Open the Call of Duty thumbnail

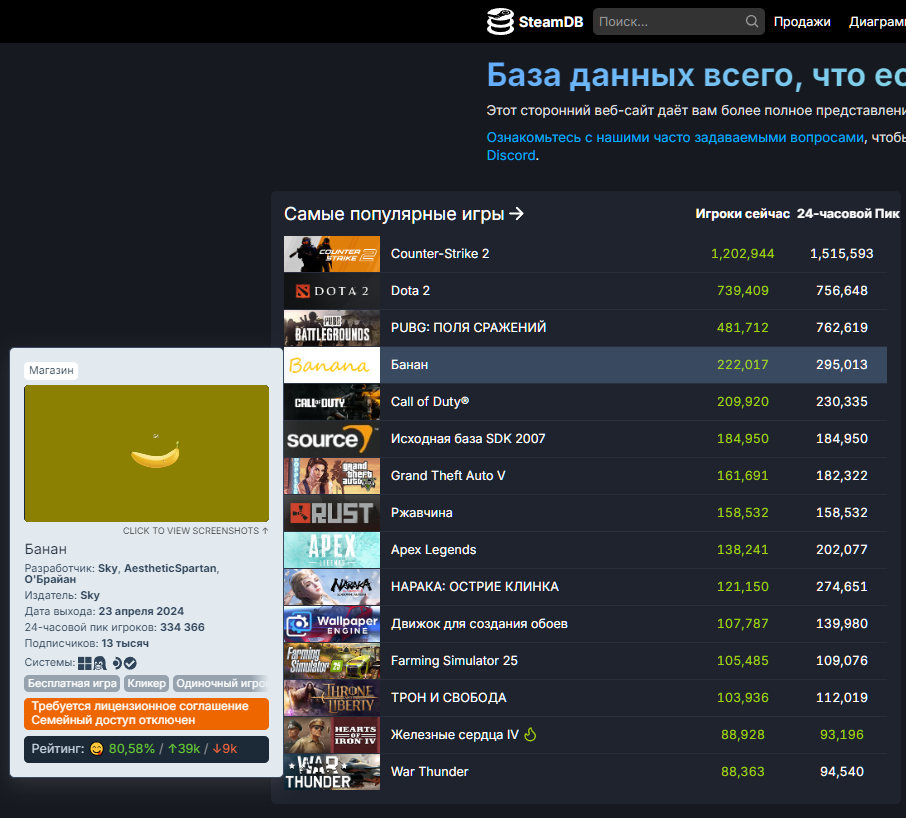point(332,401)
